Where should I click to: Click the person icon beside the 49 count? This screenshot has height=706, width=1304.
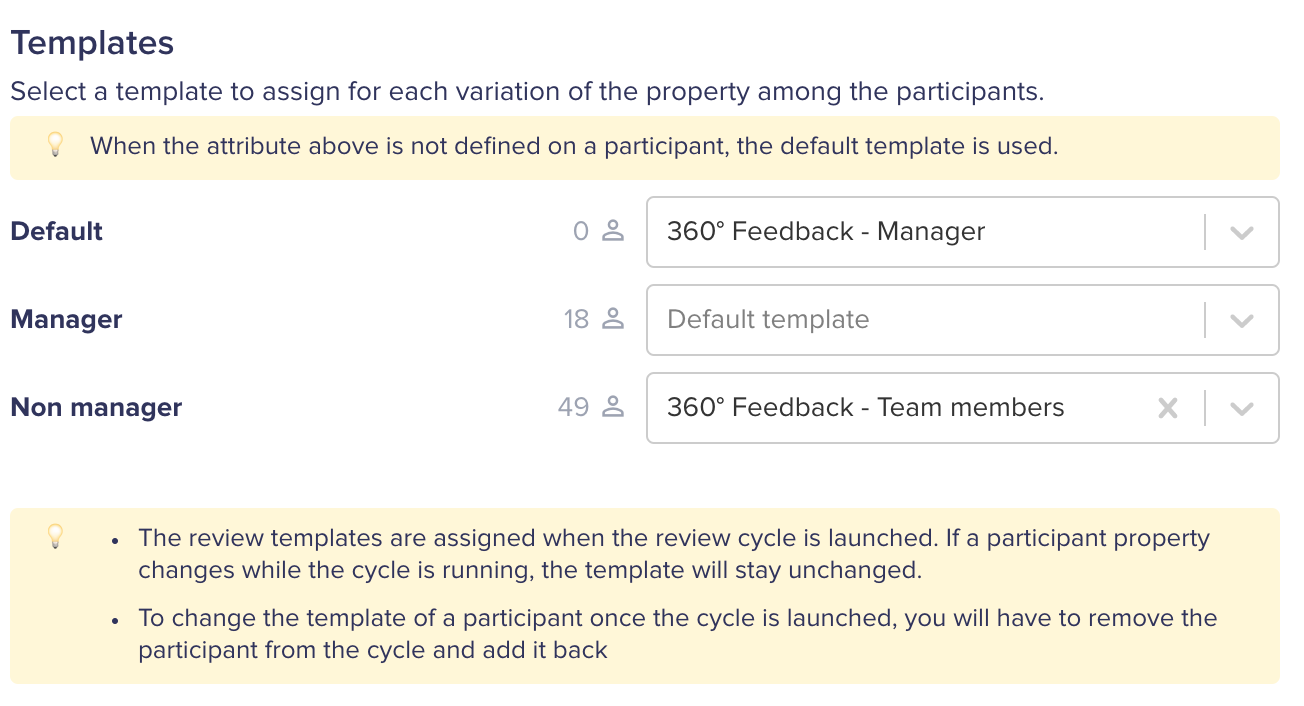[613, 408]
